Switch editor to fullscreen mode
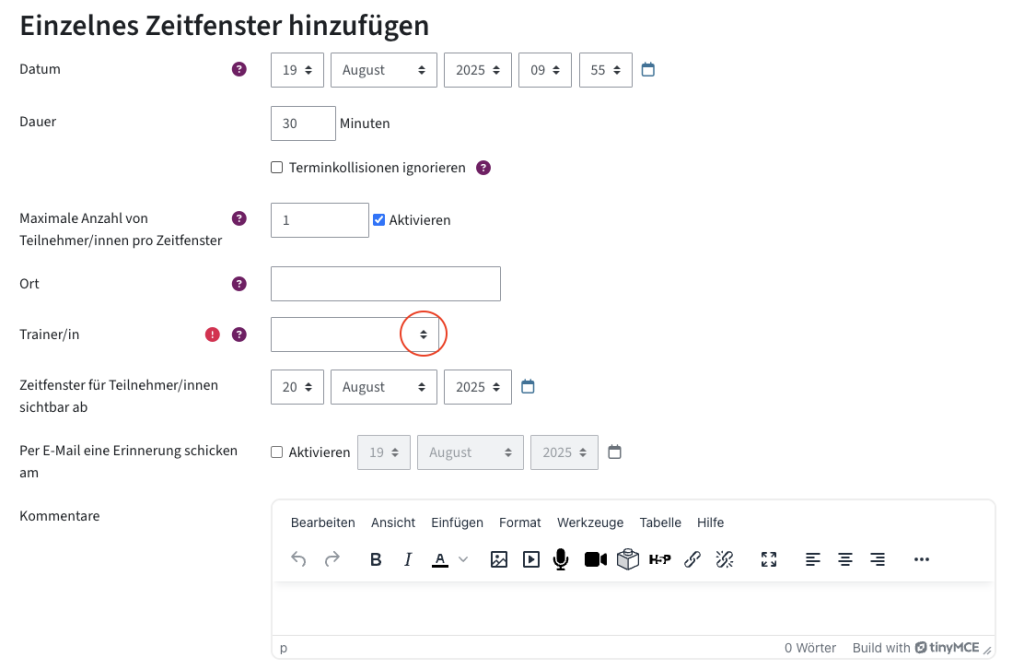 point(769,559)
